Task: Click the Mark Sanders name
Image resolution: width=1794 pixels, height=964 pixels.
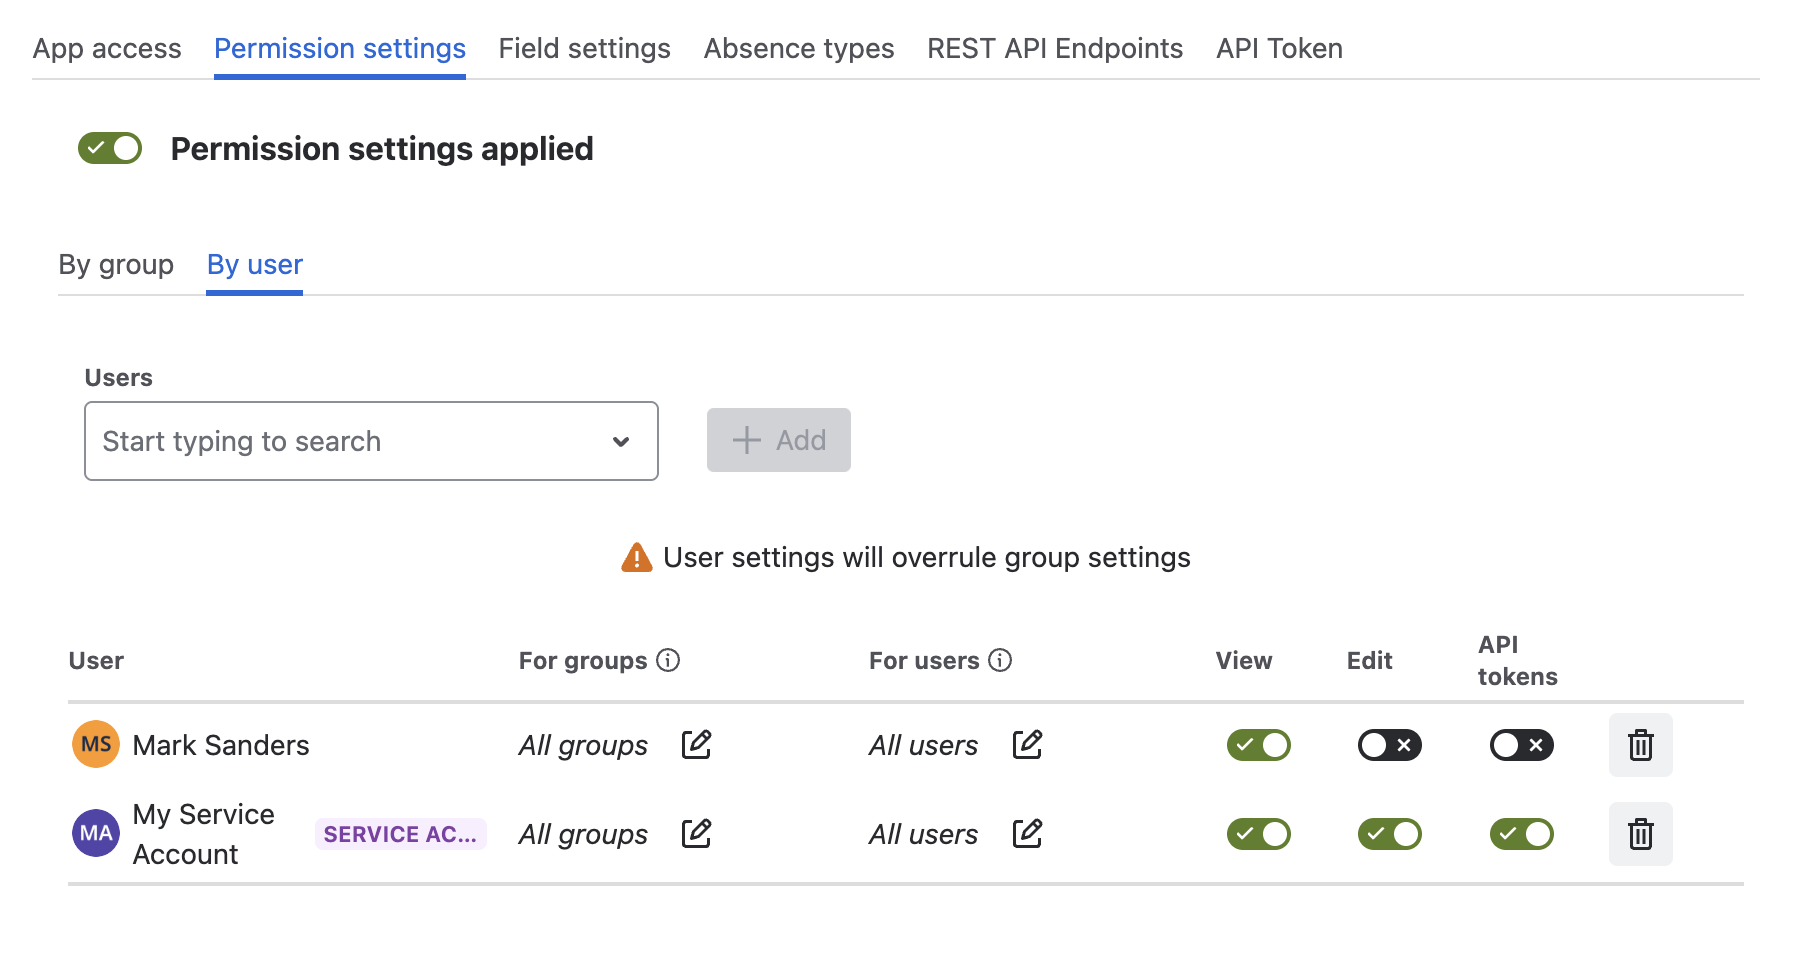Action: (221, 745)
